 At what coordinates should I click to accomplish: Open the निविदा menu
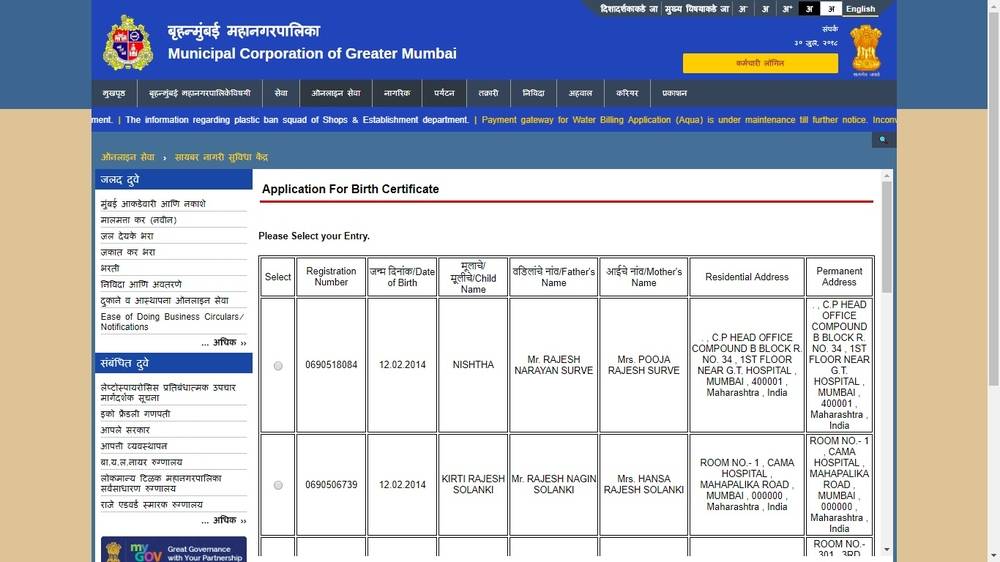pyautogui.click(x=533, y=93)
